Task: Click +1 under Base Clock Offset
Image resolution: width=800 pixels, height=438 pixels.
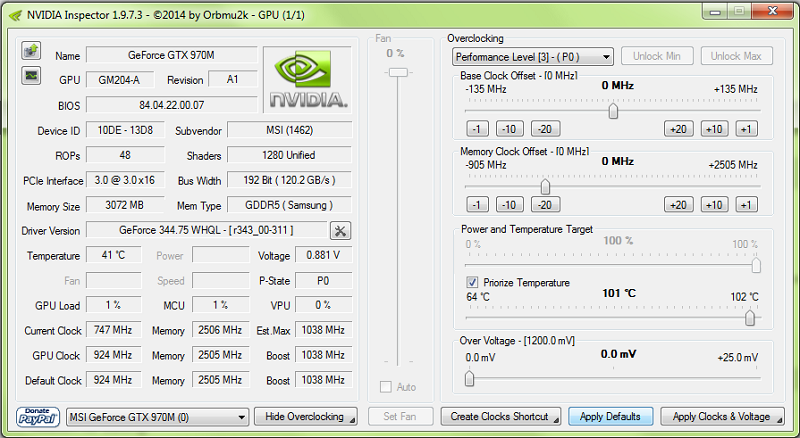Action: click(746, 129)
